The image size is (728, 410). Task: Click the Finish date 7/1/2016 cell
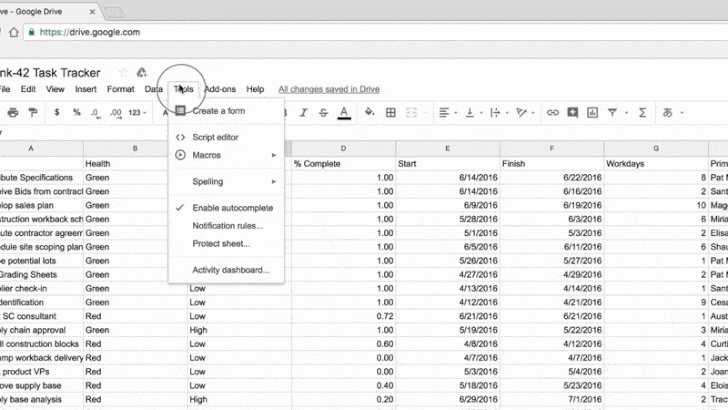pos(552,399)
